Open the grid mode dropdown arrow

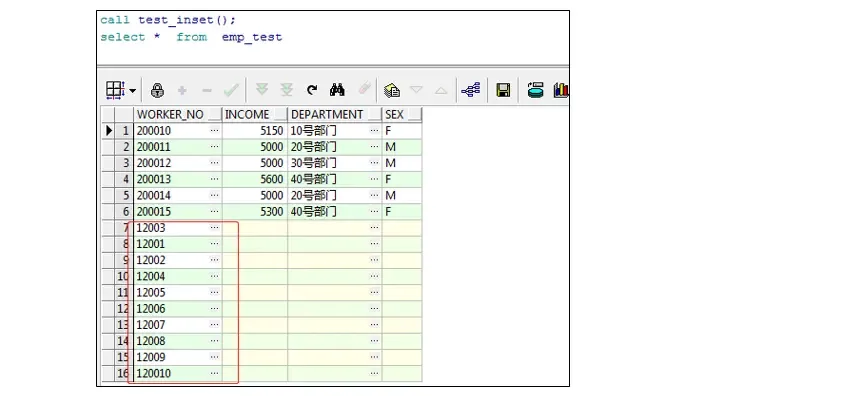[132, 91]
